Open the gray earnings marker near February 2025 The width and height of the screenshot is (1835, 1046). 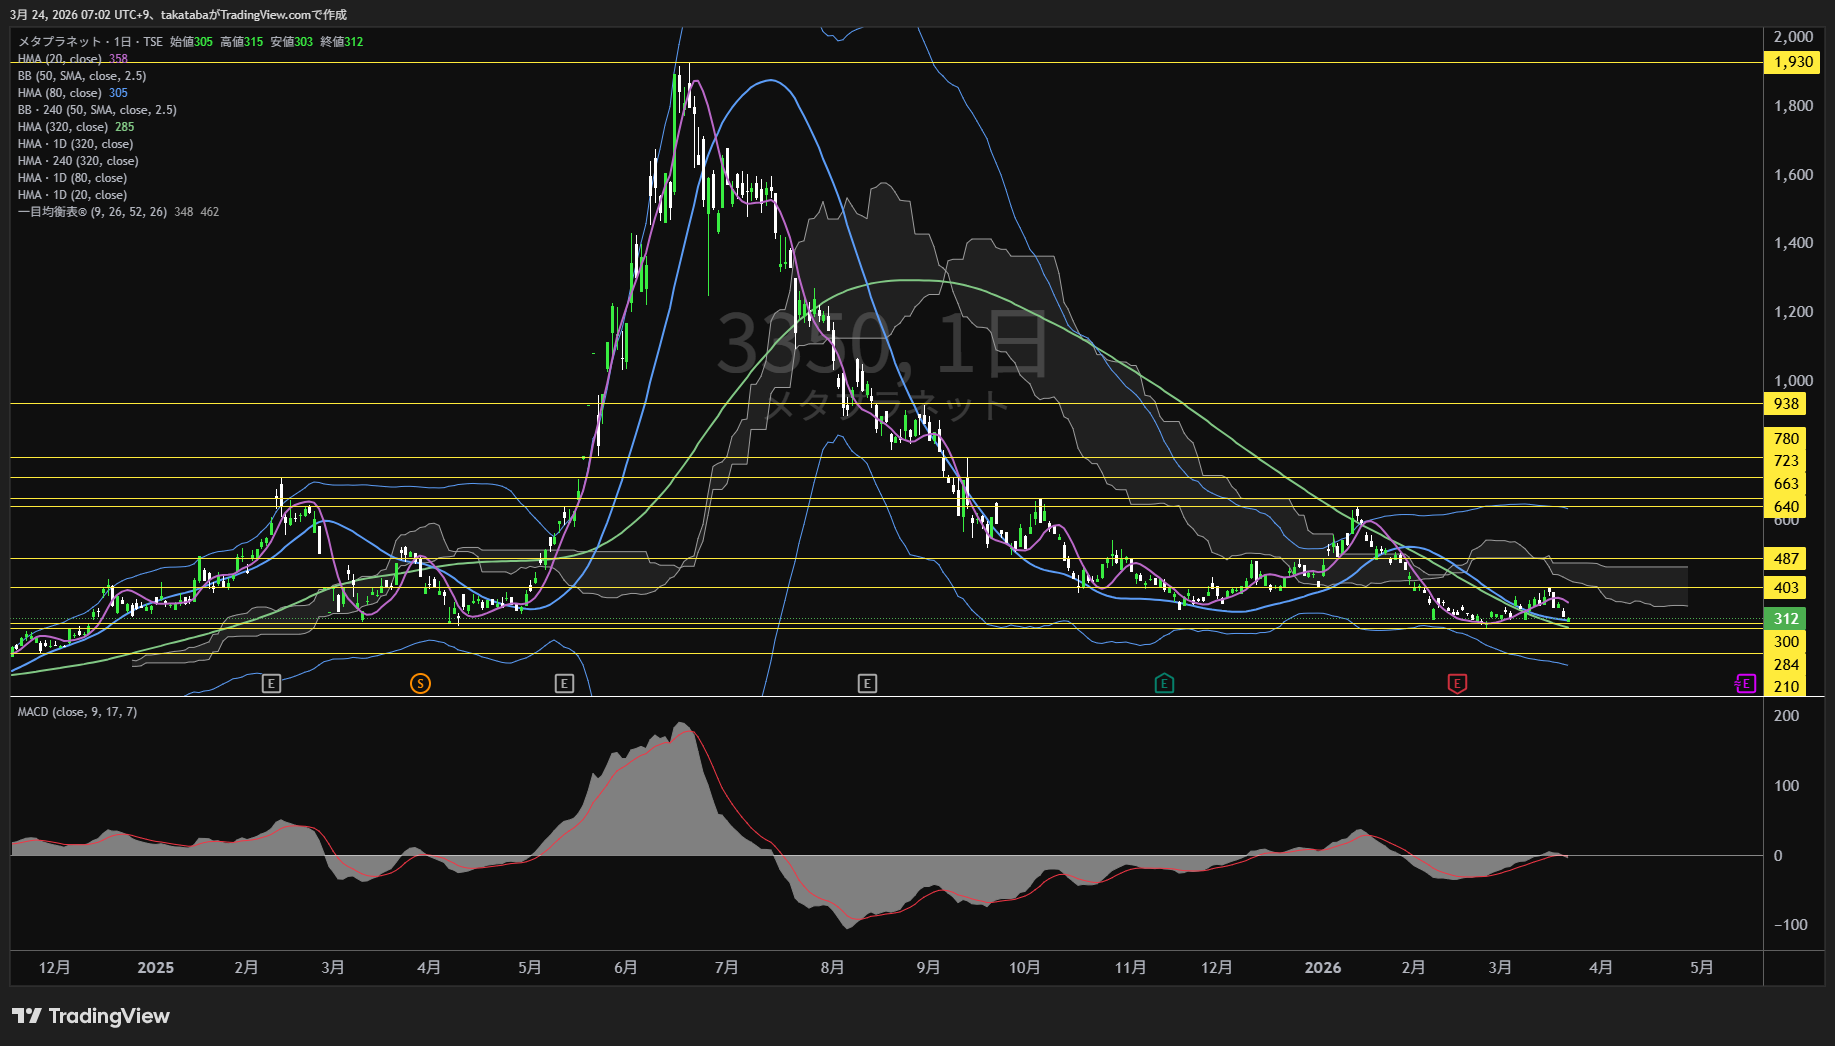coord(271,684)
